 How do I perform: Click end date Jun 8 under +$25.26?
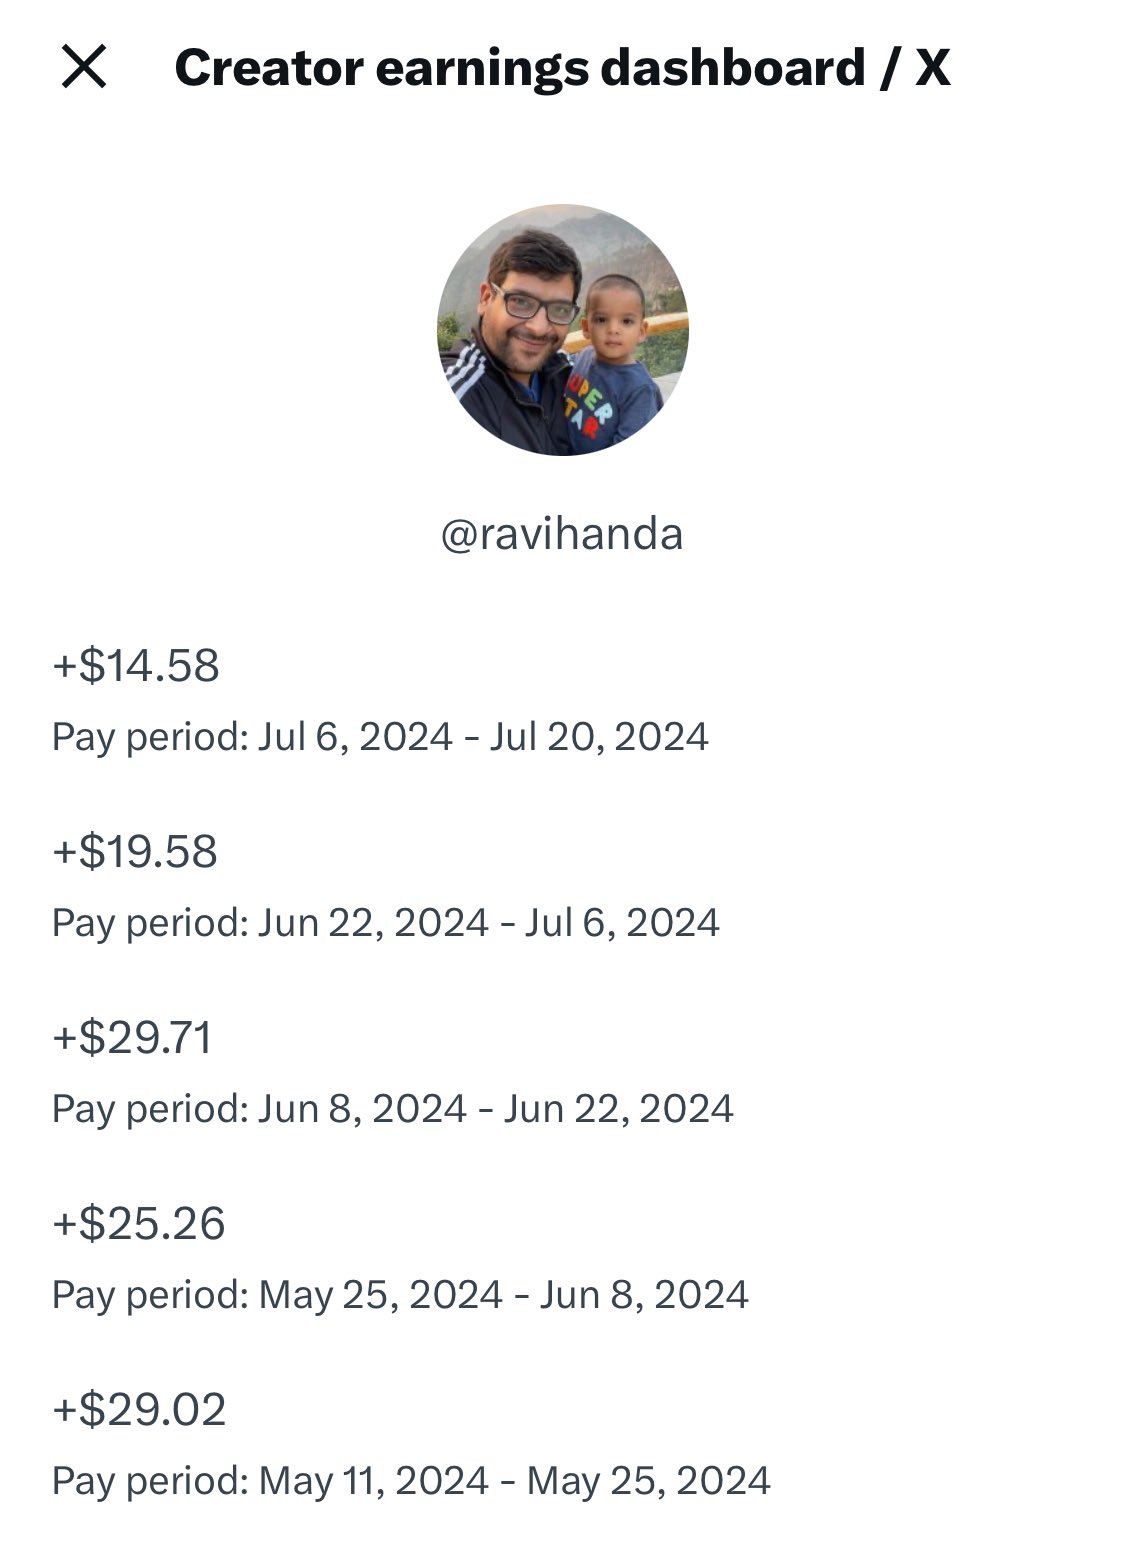click(644, 1295)
